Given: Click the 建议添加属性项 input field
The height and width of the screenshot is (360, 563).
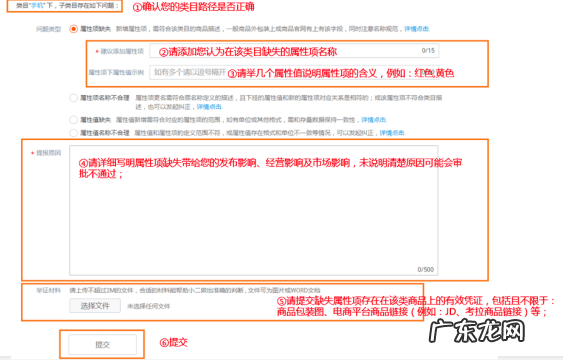Looking at the screenshot, I should (x=294, y=51).
